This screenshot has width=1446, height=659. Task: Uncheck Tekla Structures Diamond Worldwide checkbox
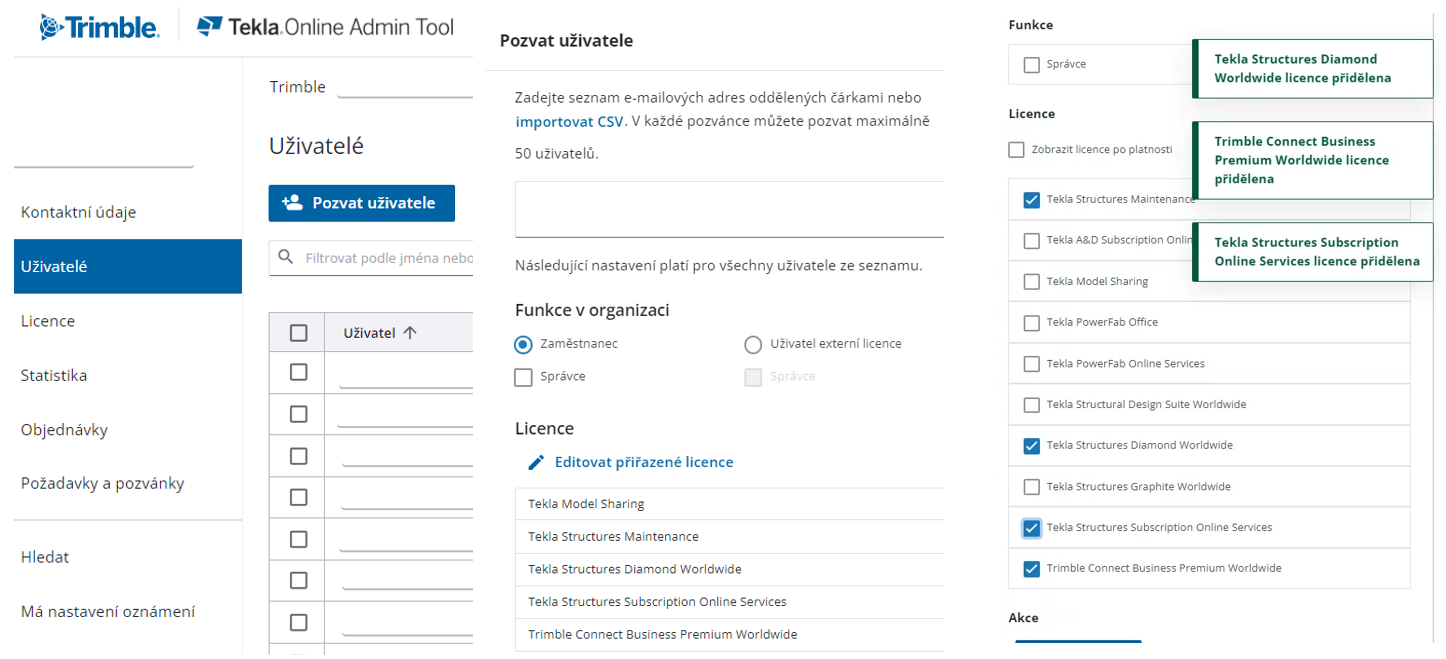pyautogui.click(x=1032, y=446)
